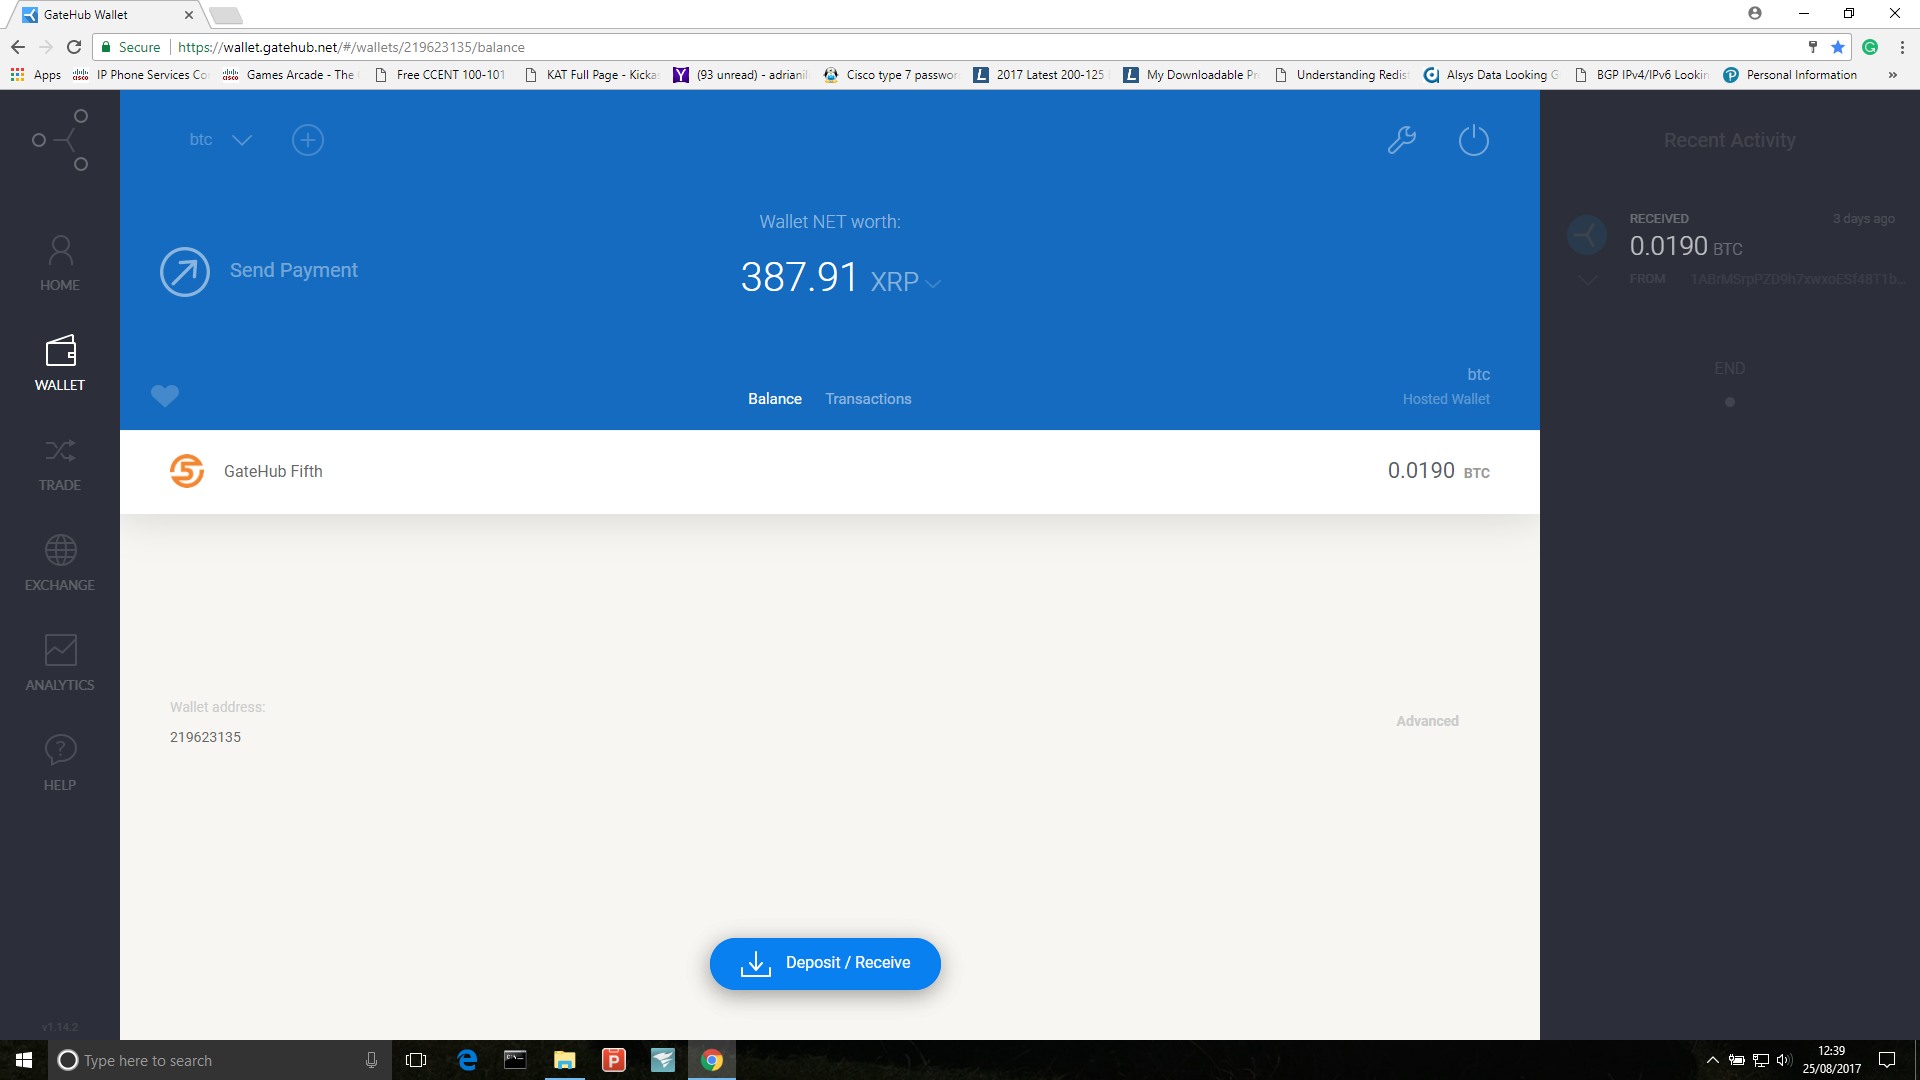This screenshot has height=1080, width=1920.
Task: Click the volume speaker icon
Action: click(x=1784, y=1060)
